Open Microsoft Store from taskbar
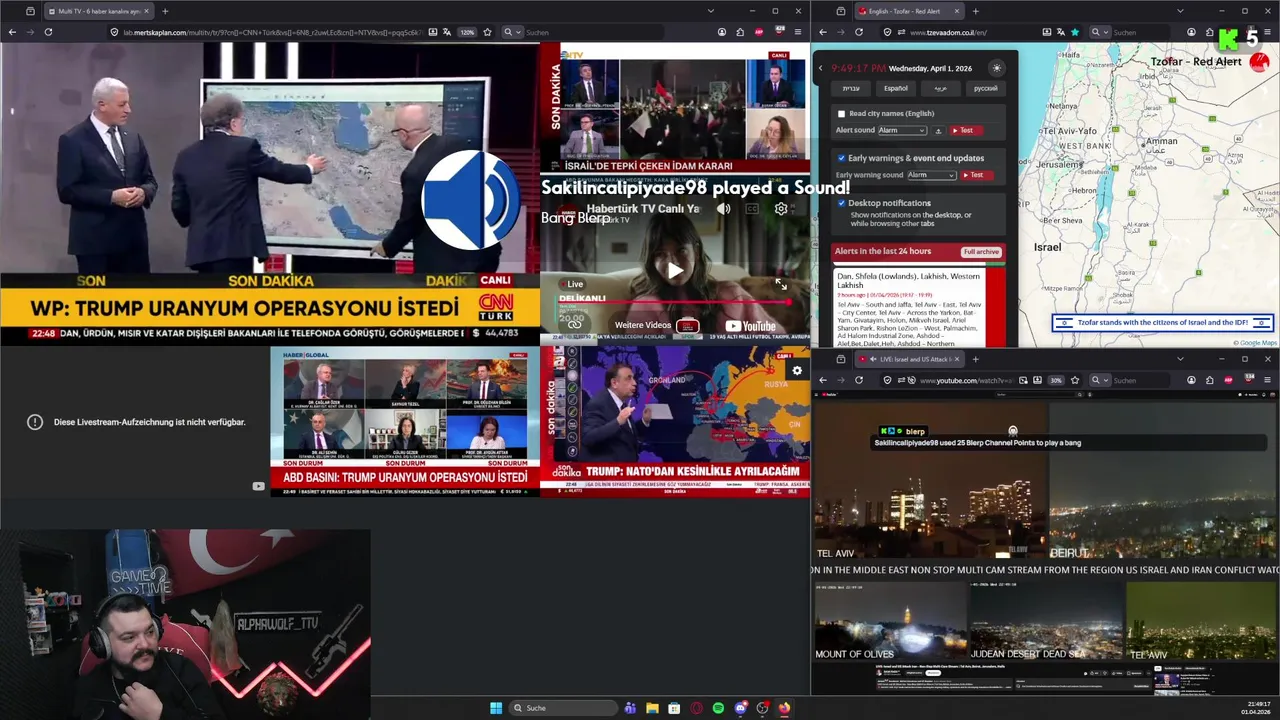 [x=674, y=708]
